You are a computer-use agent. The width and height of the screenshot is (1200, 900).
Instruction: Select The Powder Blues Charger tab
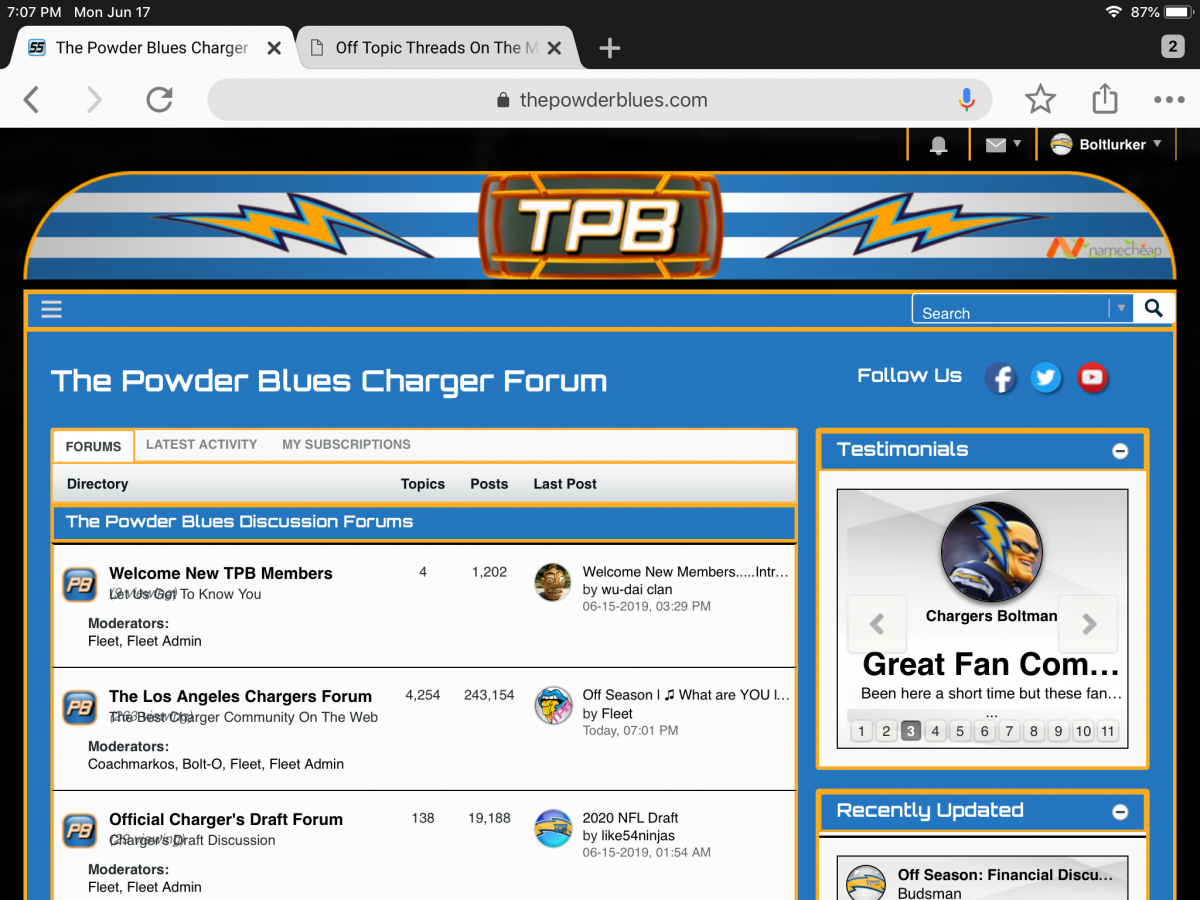pos(152,48)
